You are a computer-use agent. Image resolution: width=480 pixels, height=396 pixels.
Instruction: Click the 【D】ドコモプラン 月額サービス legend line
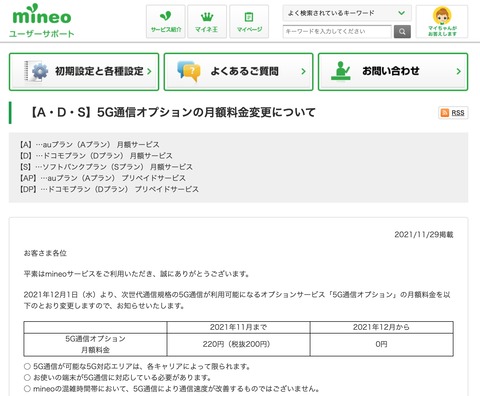[x=96, y=156]
